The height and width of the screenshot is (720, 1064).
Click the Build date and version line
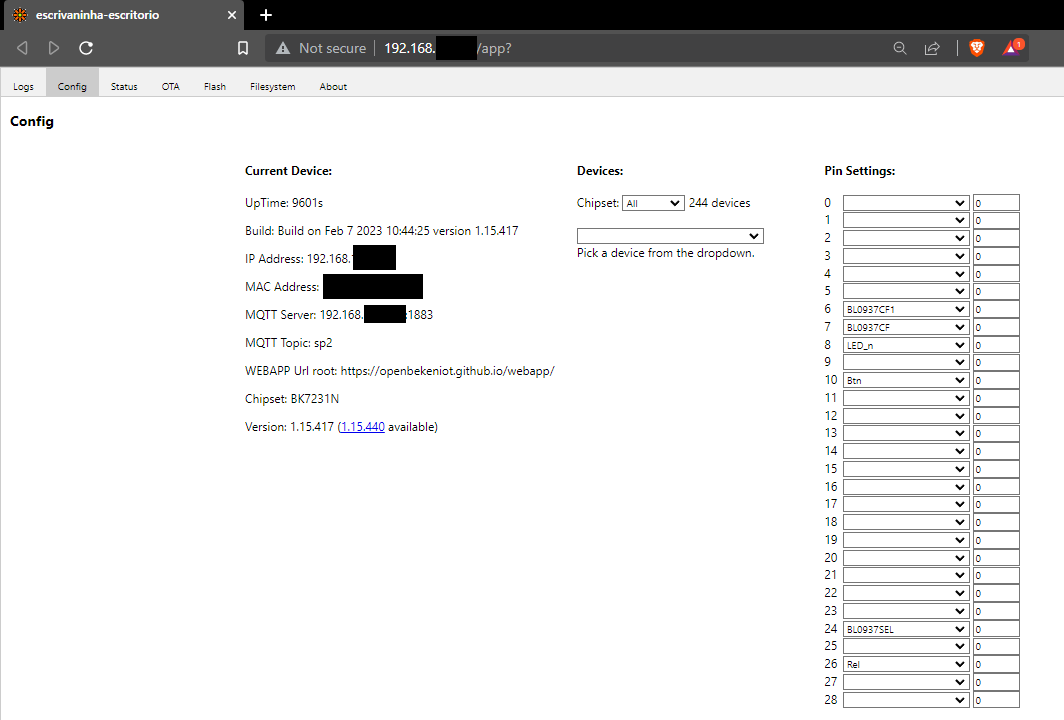tap(381, 231)
